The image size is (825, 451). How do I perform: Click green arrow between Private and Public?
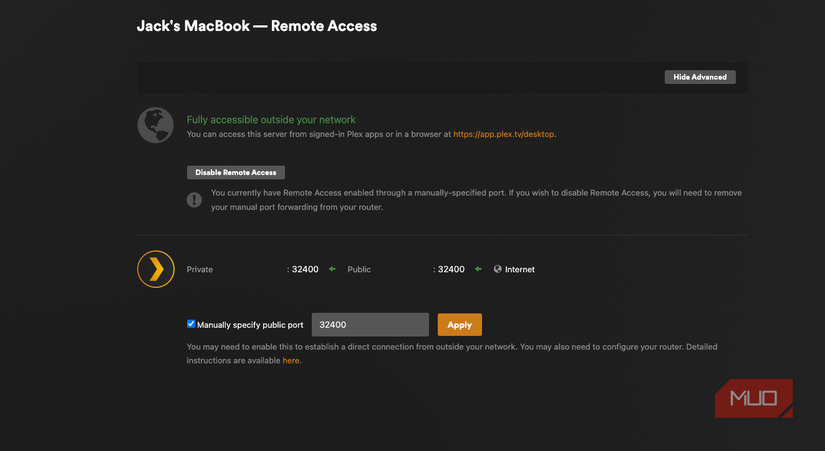[332, 269]
